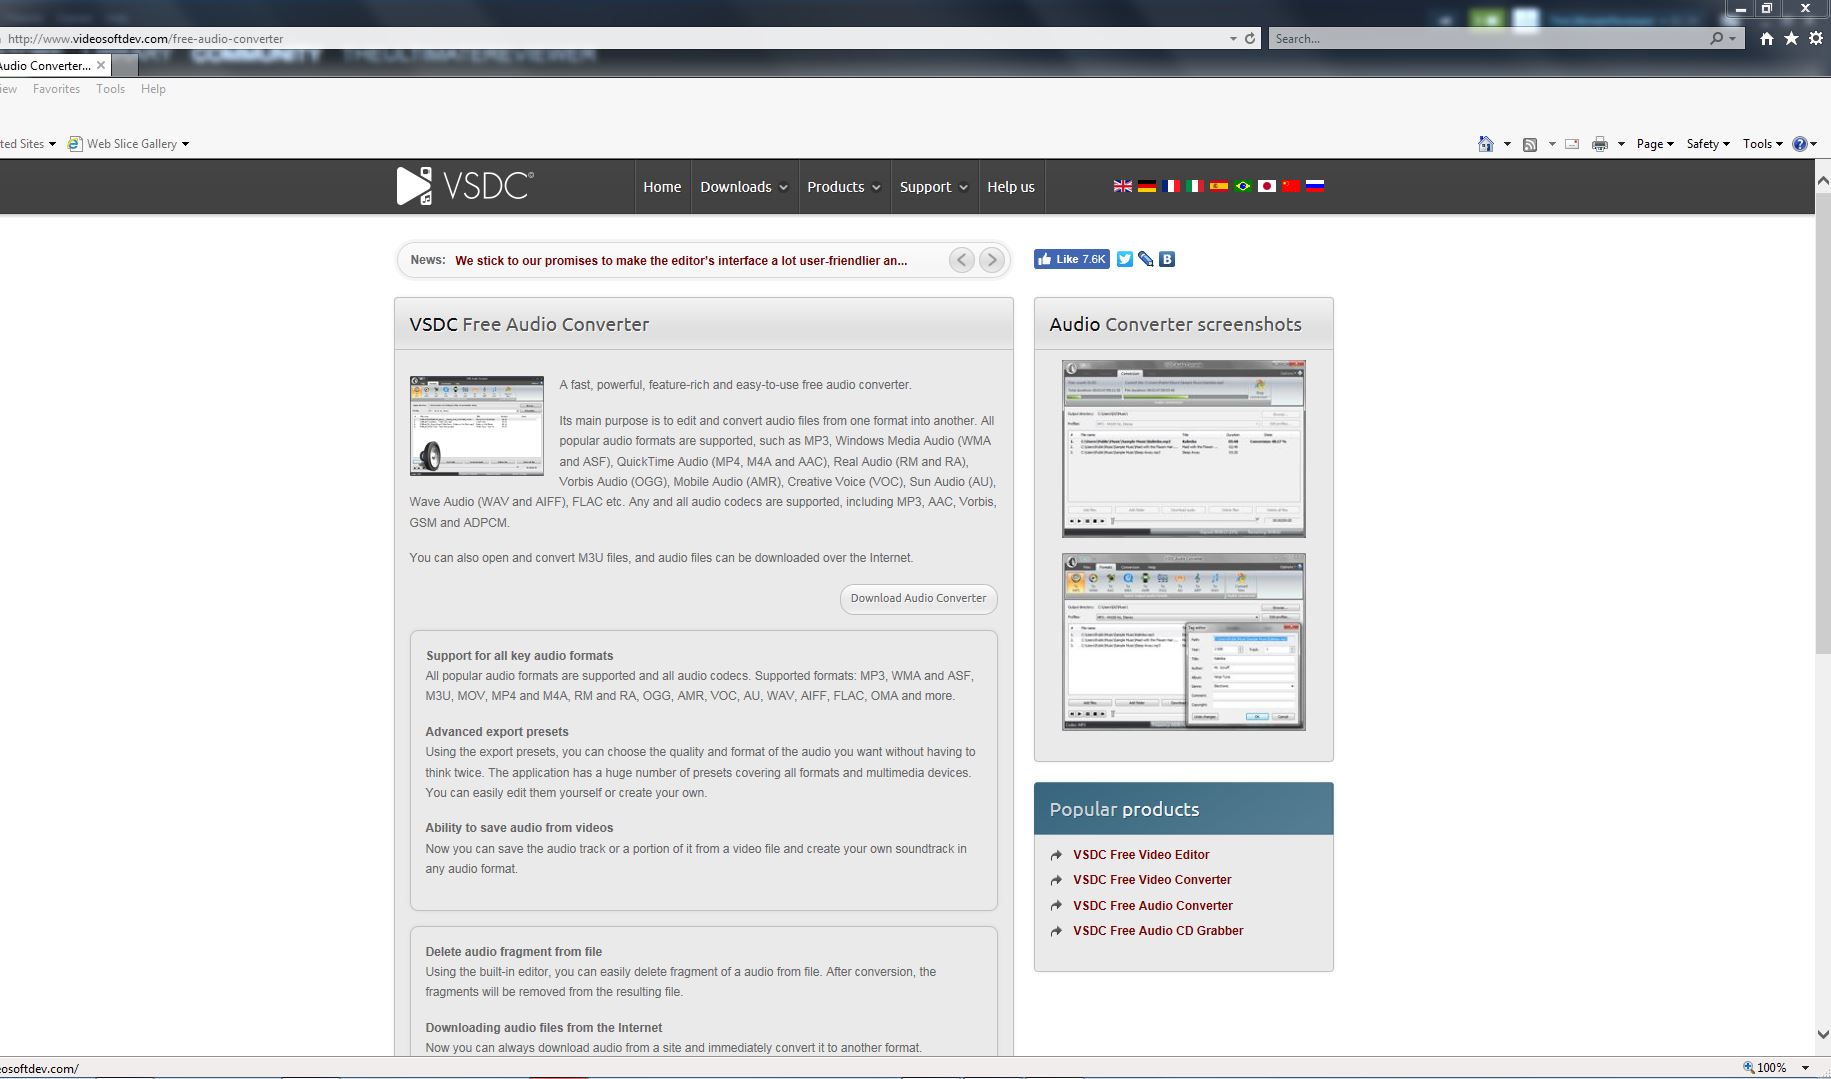Open the Safety dropdown in the command bar

coord(1708,144)
